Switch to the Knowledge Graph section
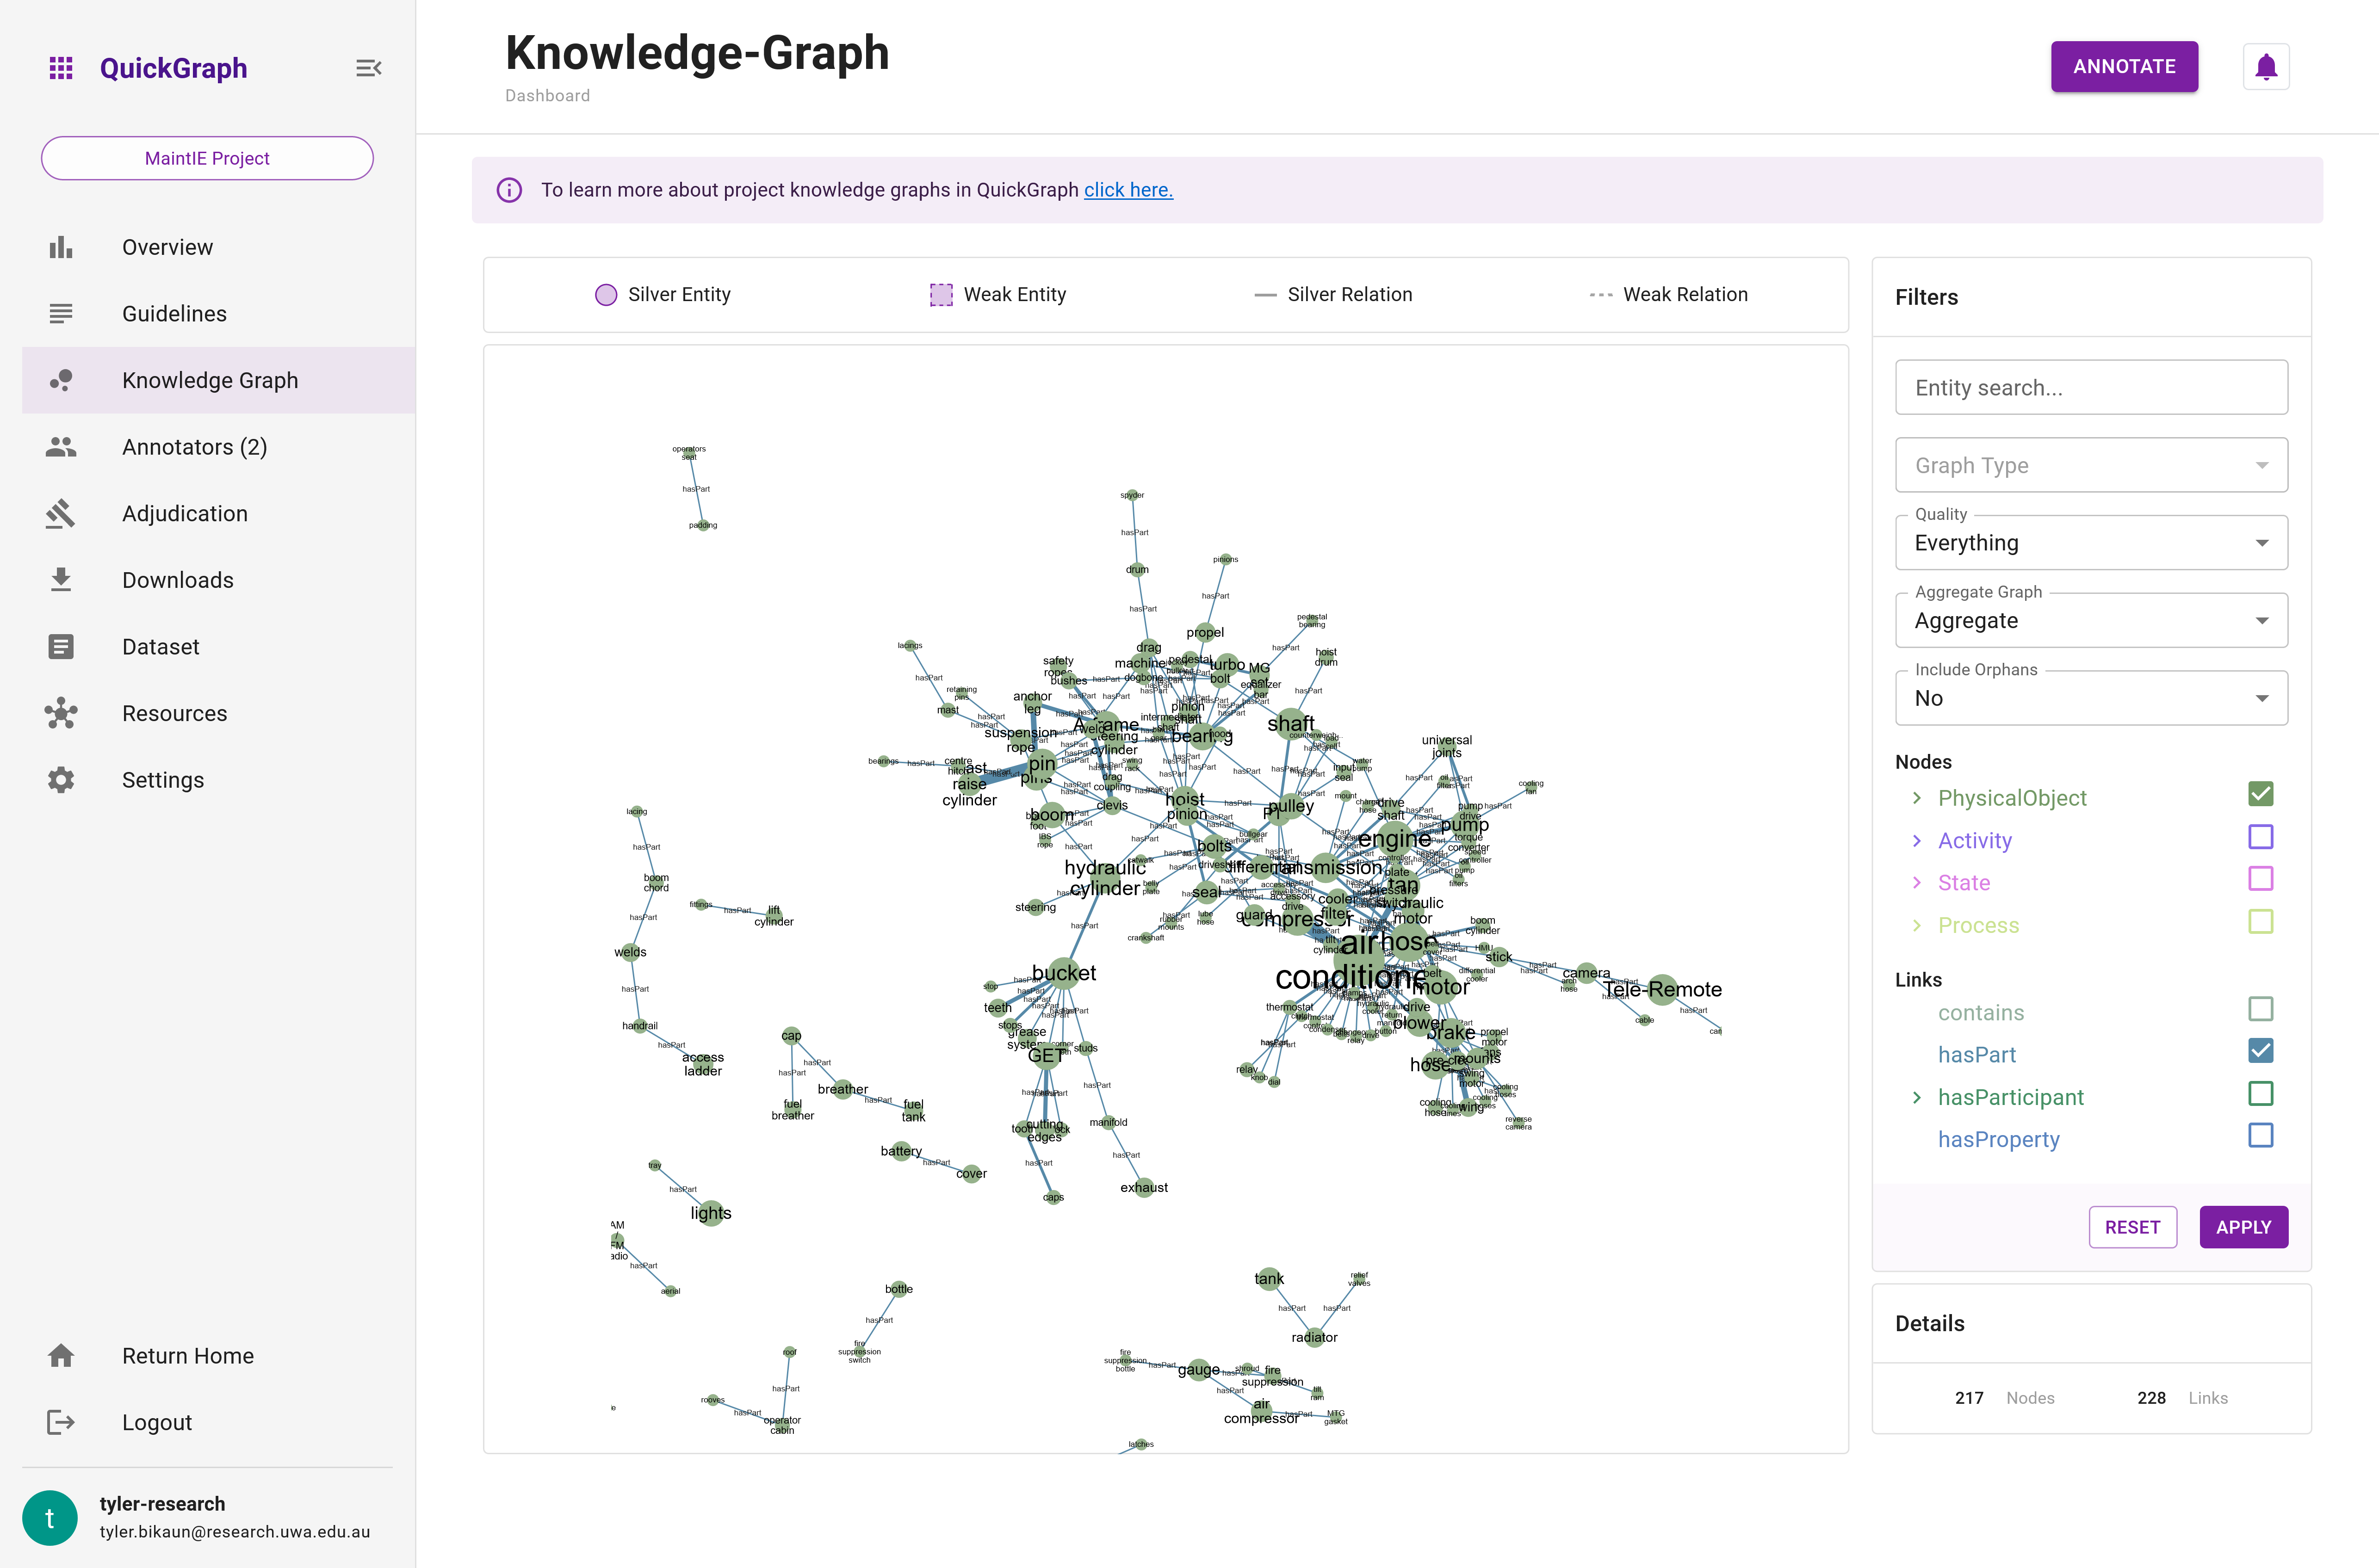 210,380
